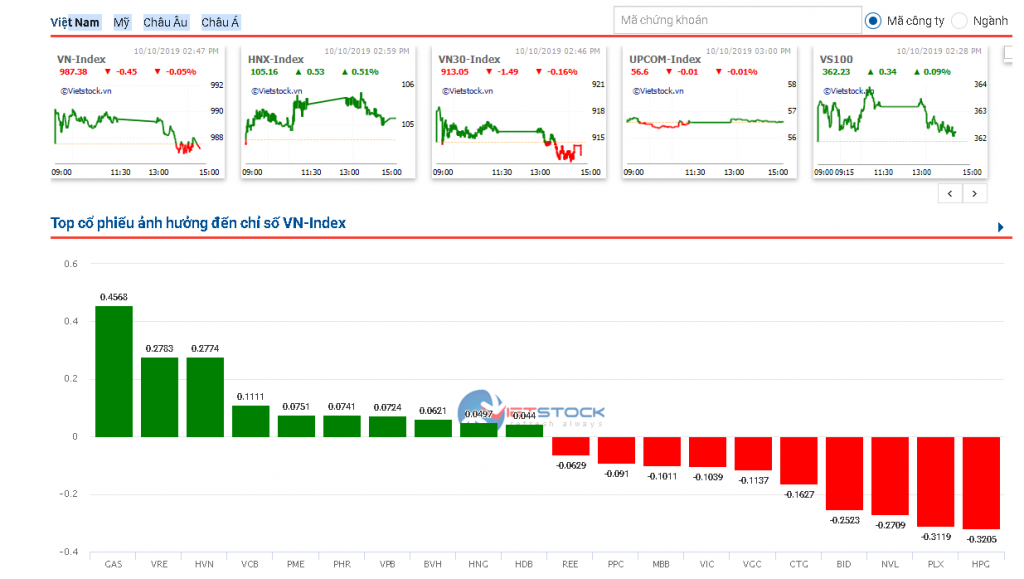Switch to the Việt Nam tab
1024x579 pixels.
(75, 22)
